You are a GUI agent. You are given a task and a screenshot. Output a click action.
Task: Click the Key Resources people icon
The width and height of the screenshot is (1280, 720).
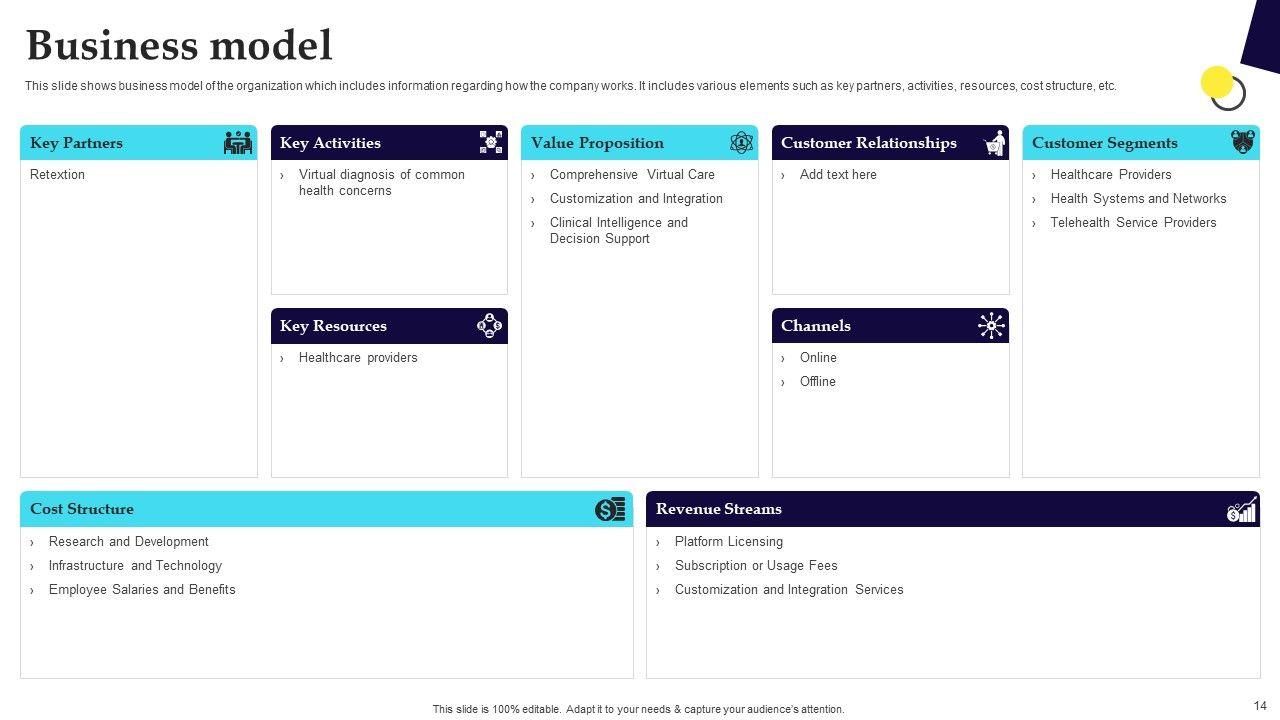490,326
